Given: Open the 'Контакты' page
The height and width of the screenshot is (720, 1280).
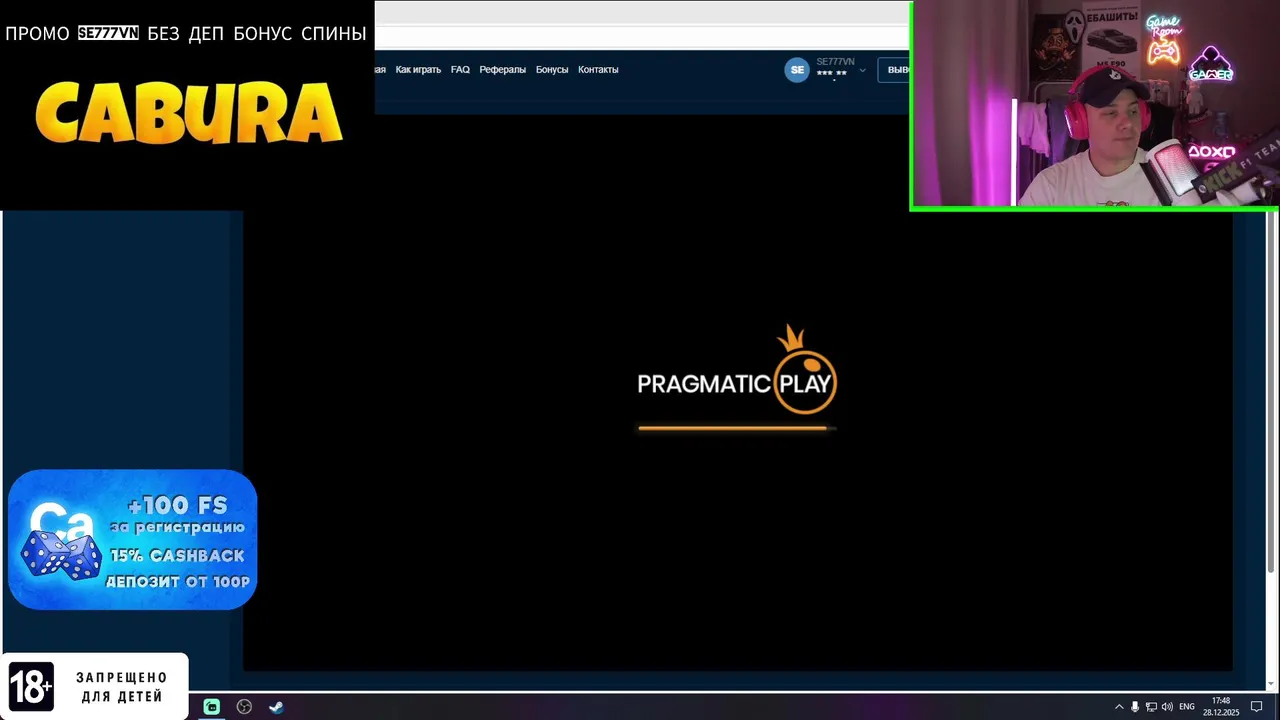Looking at the screenshot, I should pyautogui.click(x=598, y=70).
